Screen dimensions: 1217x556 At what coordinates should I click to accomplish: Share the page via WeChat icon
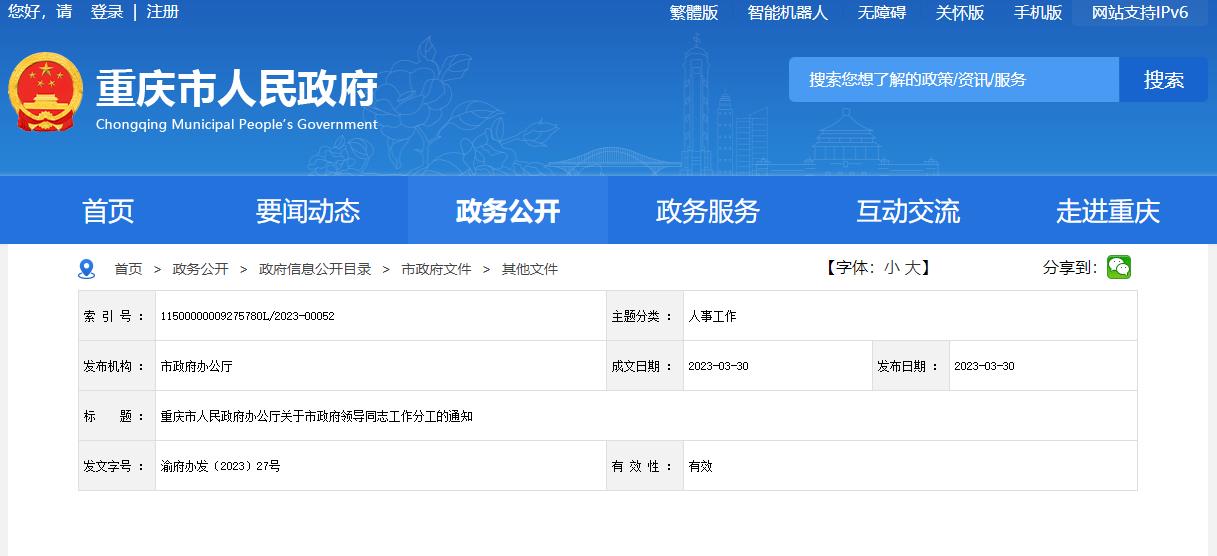coord(1119,267)
